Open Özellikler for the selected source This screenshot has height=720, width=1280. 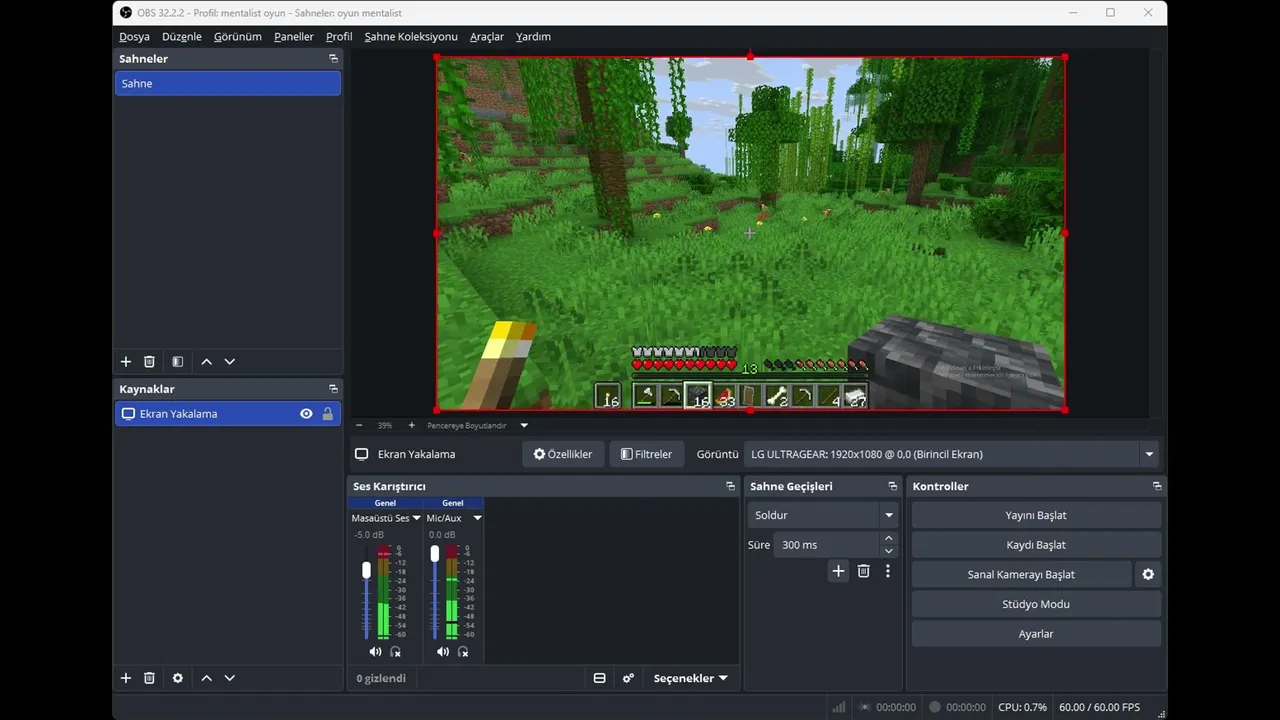(x=563, y=454)
